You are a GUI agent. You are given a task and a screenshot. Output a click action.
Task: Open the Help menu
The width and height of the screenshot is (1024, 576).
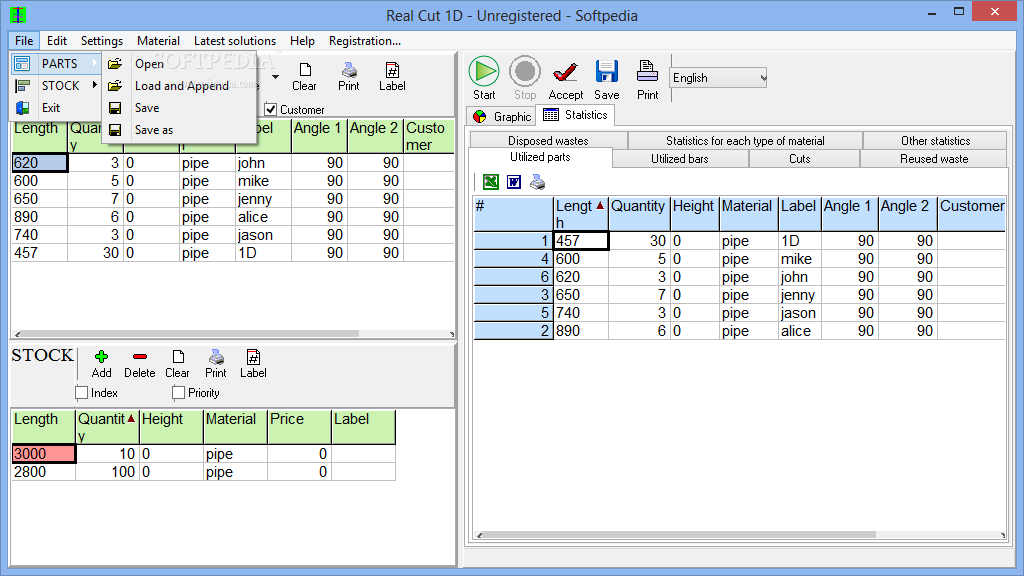302,40
